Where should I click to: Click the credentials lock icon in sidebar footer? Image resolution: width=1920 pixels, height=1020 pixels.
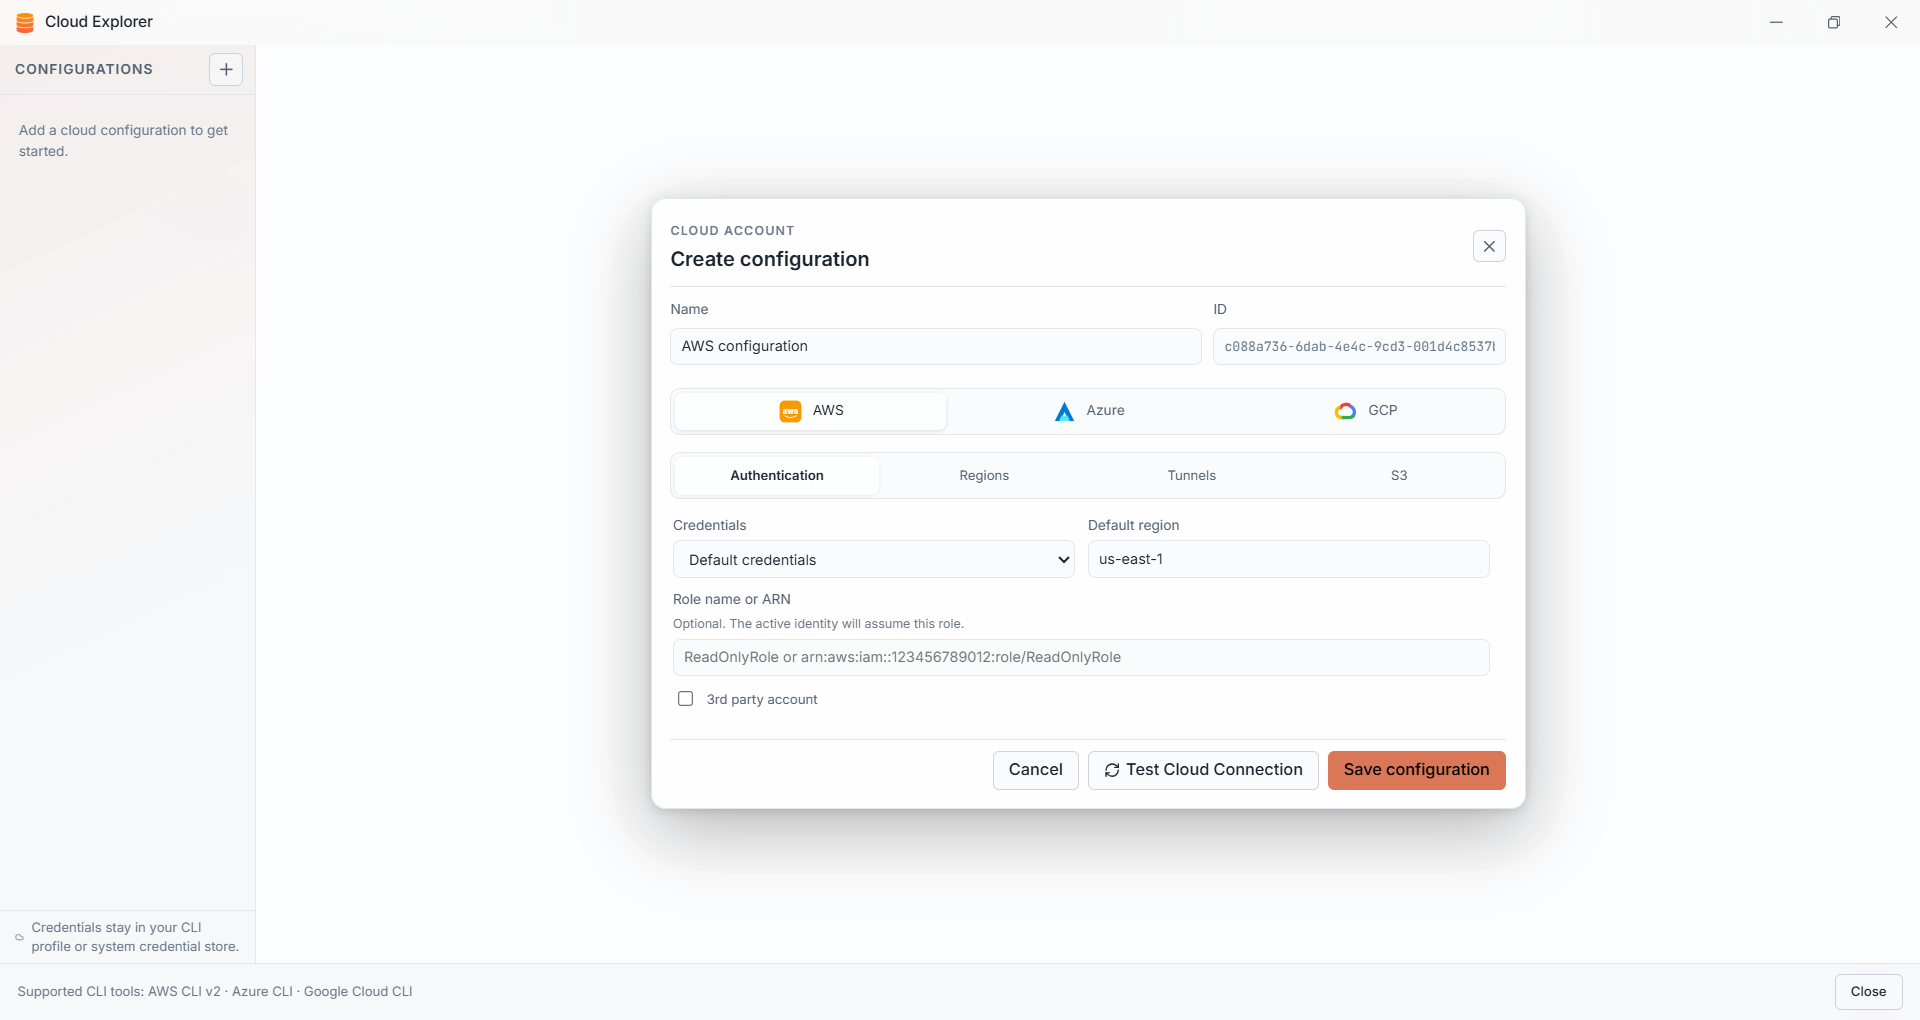[x=19, y=937]
